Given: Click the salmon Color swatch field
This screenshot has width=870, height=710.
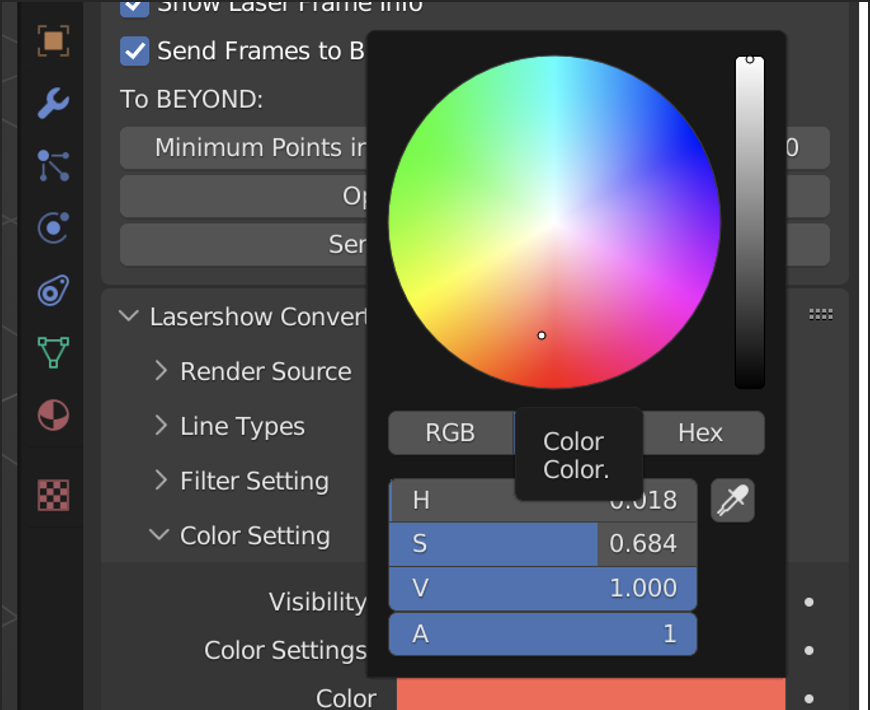Looking at the screenshot, I should pos(590,696).
